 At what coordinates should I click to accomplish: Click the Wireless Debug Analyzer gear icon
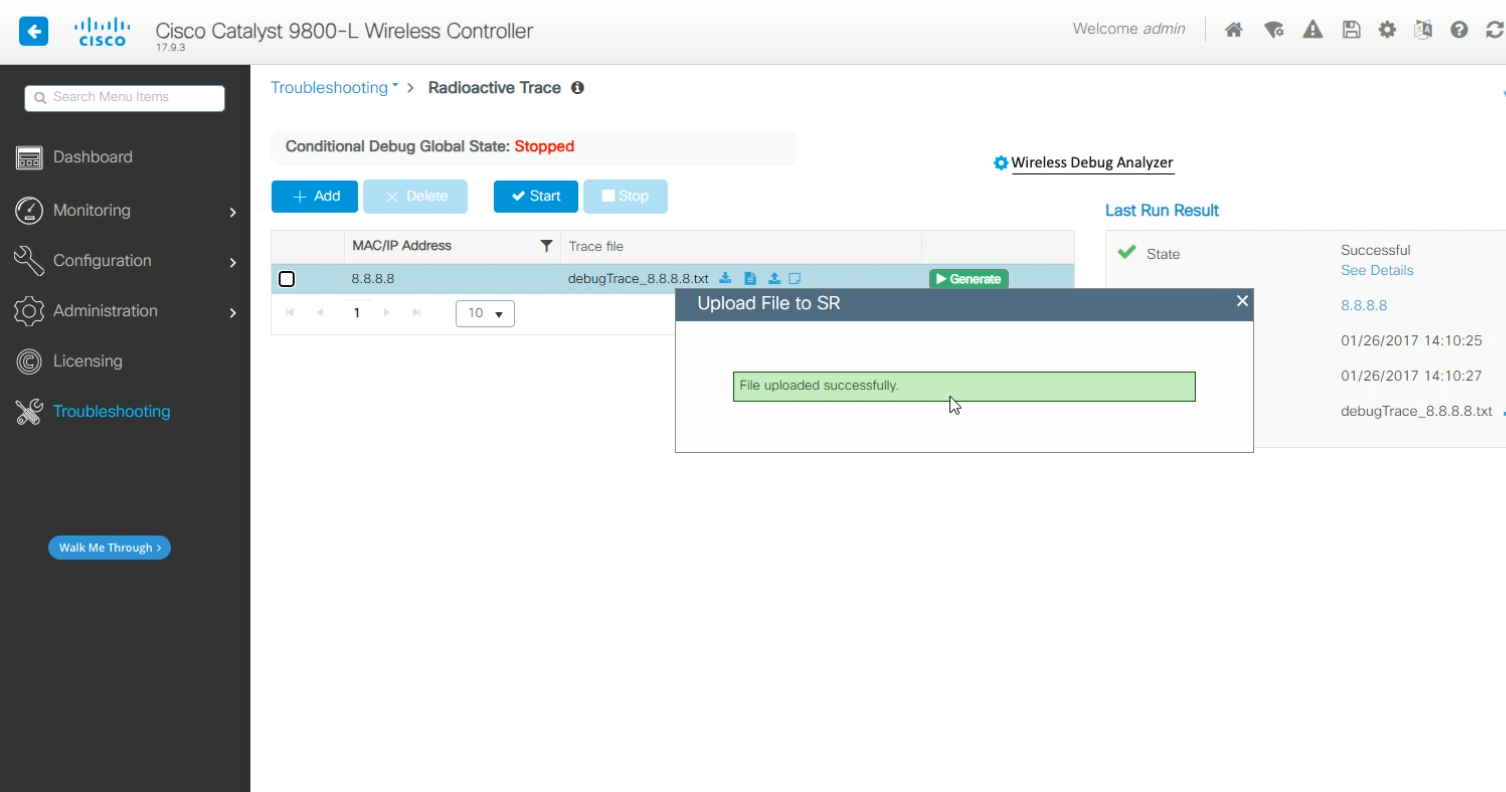[1000, 163]
